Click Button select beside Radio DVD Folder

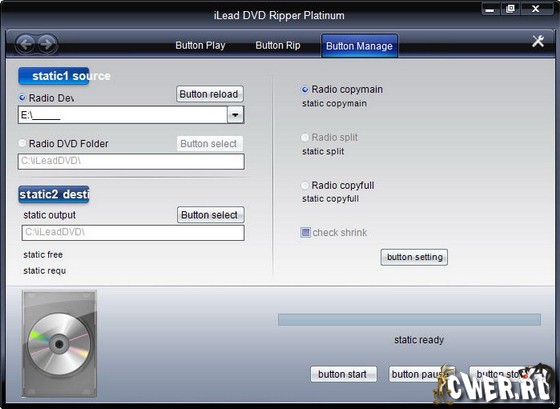(x=210, y=144)
